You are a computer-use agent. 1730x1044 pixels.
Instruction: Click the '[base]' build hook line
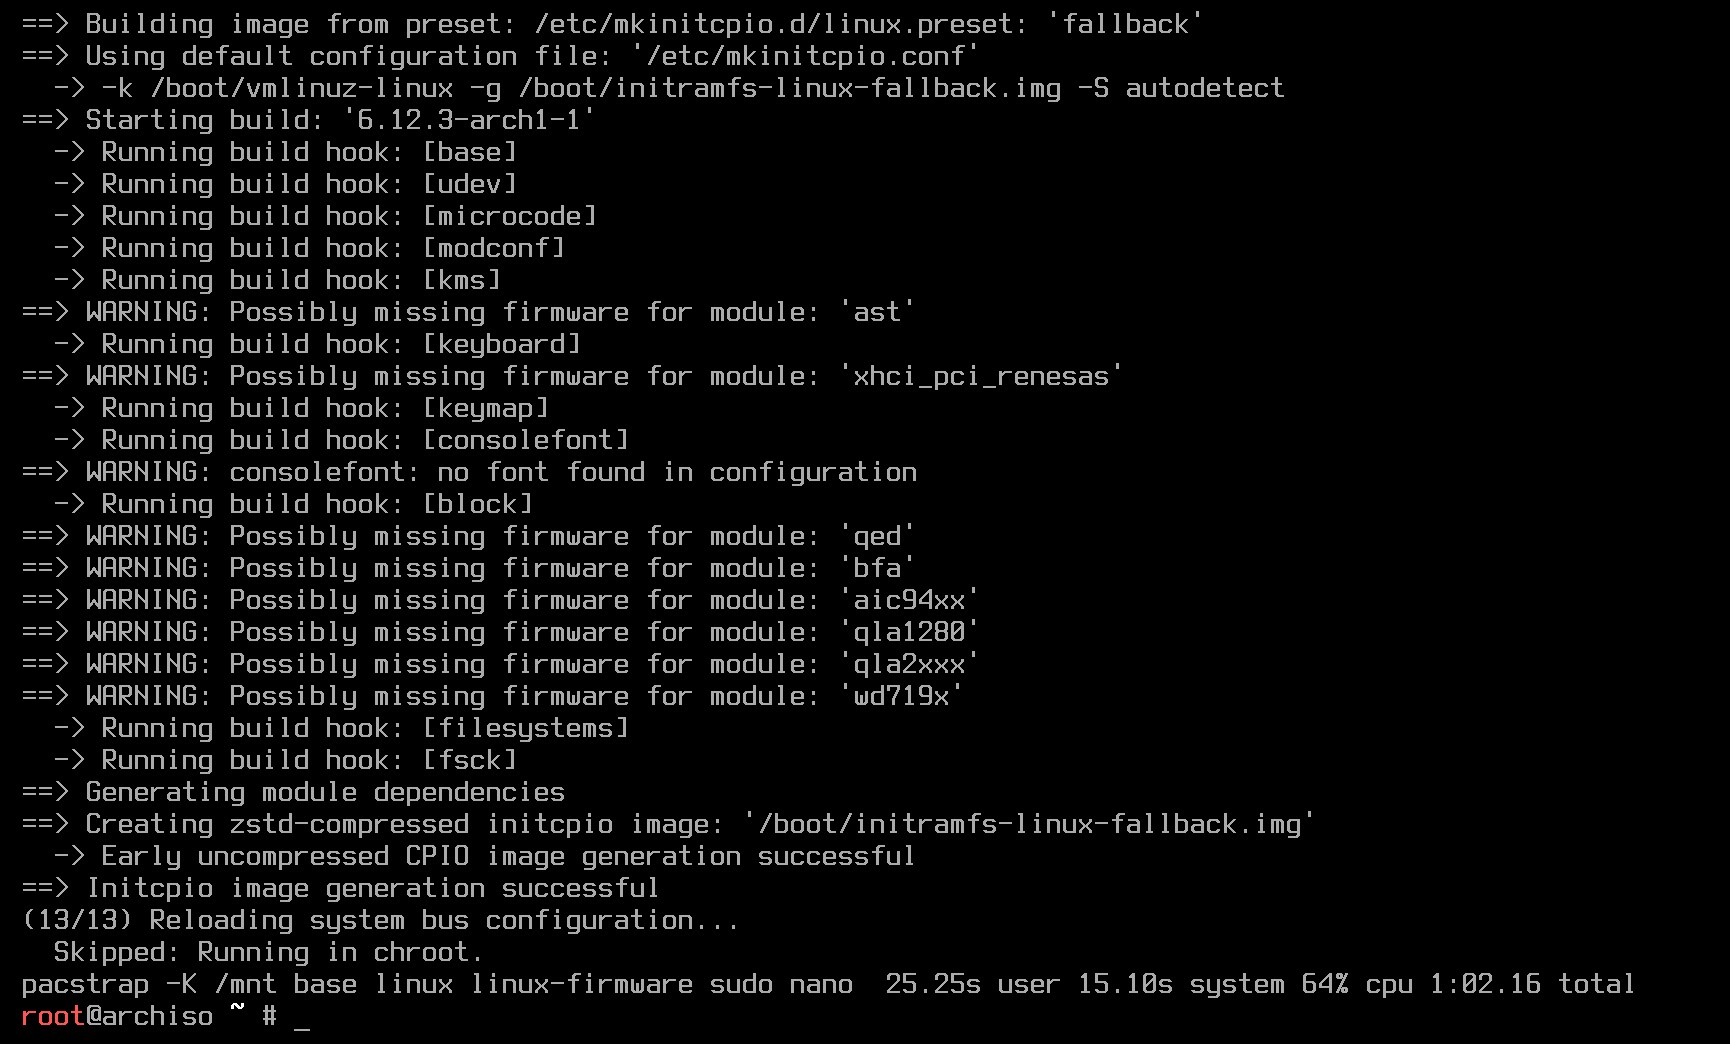(286, 152)
